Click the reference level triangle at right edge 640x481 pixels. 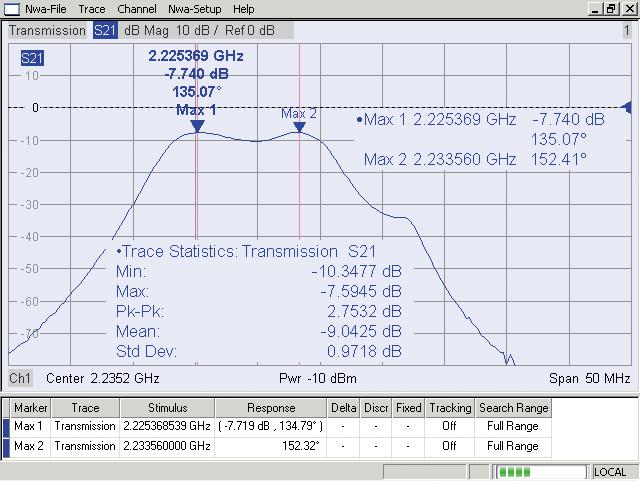[628, 108]
